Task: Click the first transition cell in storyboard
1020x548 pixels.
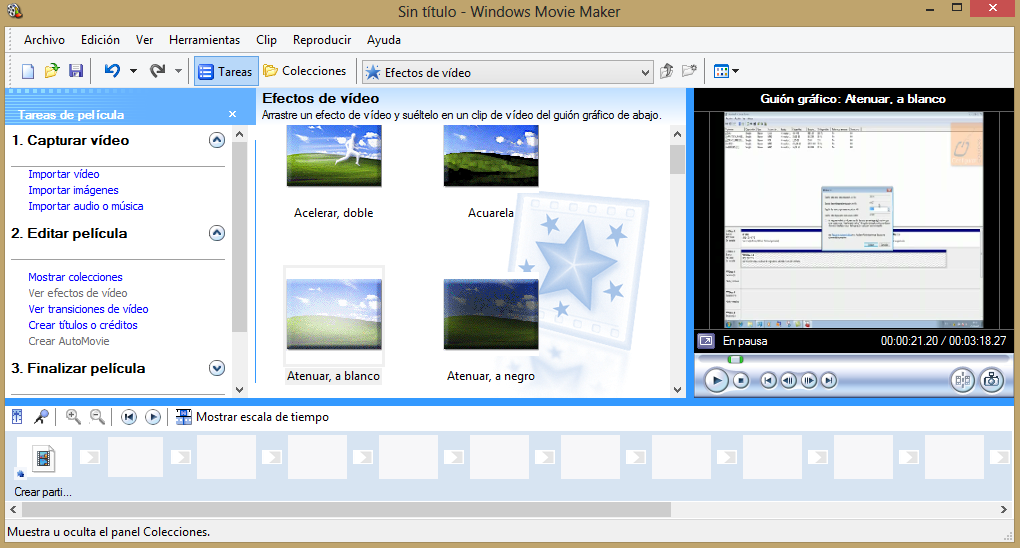Action: pos(90,457)
